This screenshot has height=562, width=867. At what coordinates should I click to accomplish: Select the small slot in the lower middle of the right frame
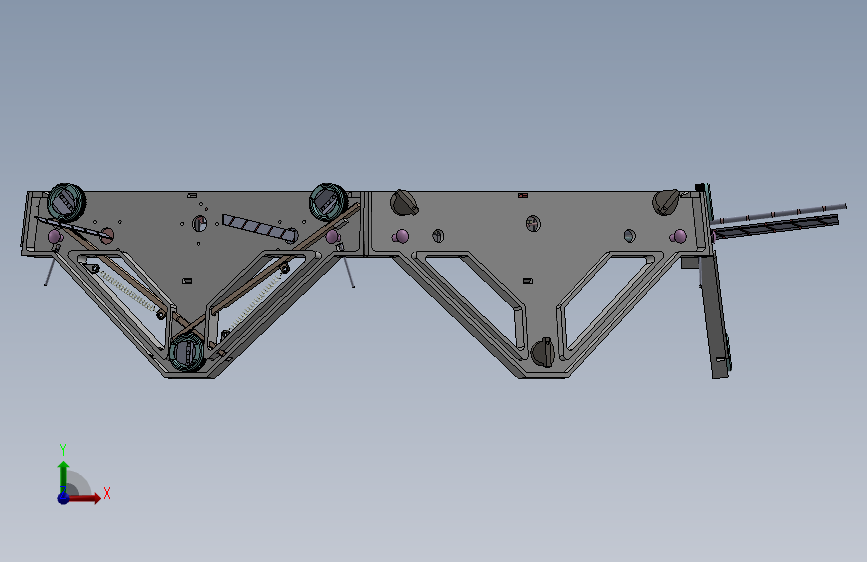(527, 281)
